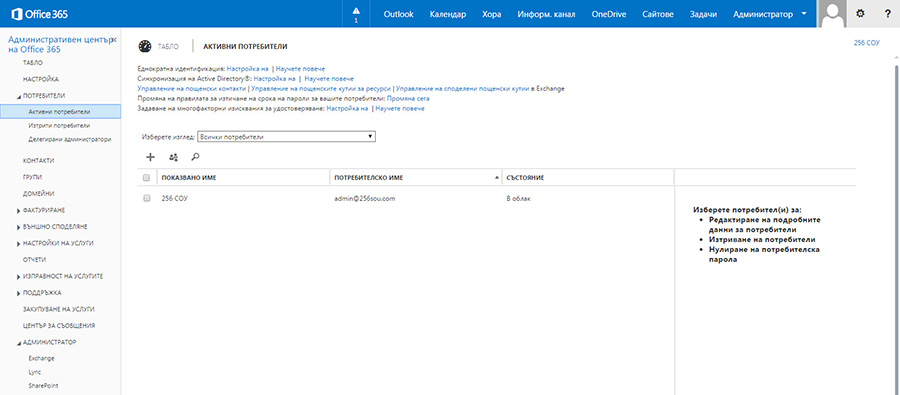The height and width of the screenshot is (395, 900).
Task: Collapse the ПОТРЕБИТЕЛИ tree section
Action: pyautogui.click(x=19, y=96)
